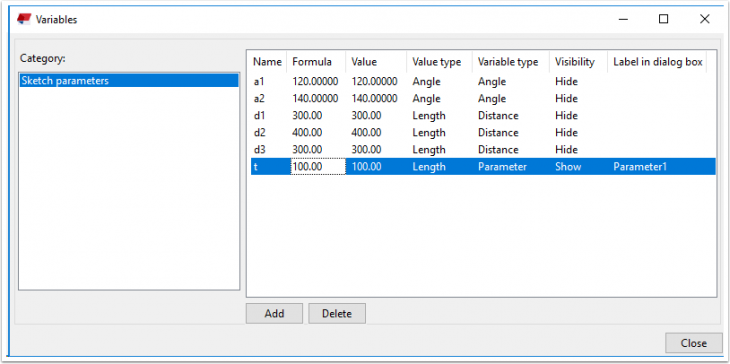Sort by the Name column header

[267, 62]
